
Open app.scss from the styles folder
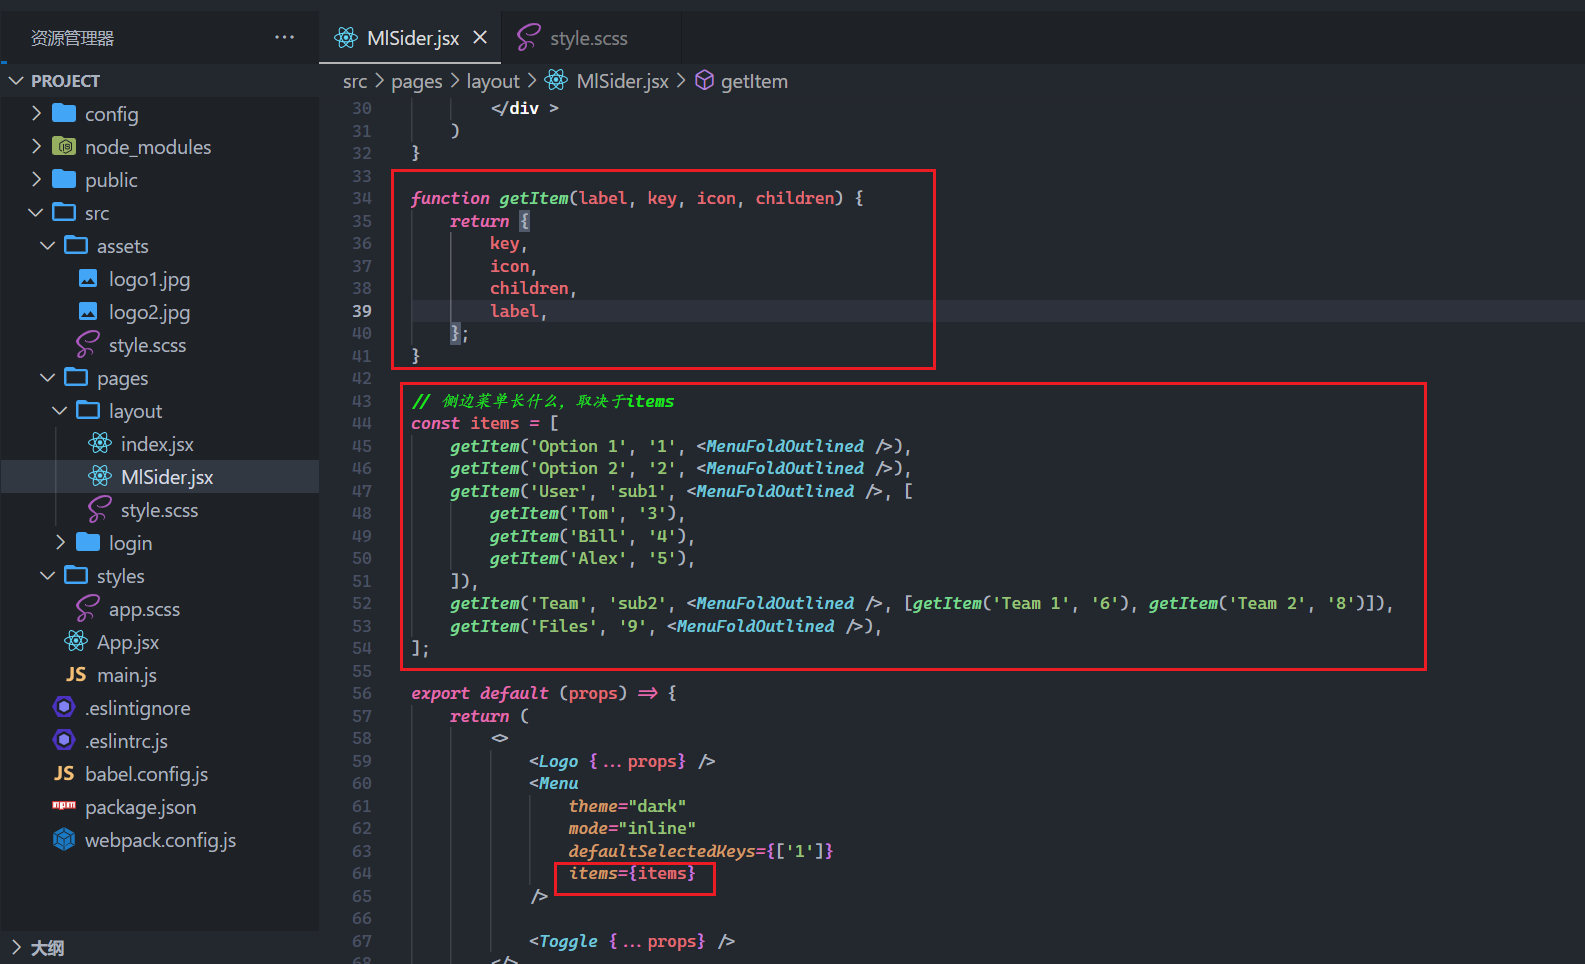tap(144, 609)
